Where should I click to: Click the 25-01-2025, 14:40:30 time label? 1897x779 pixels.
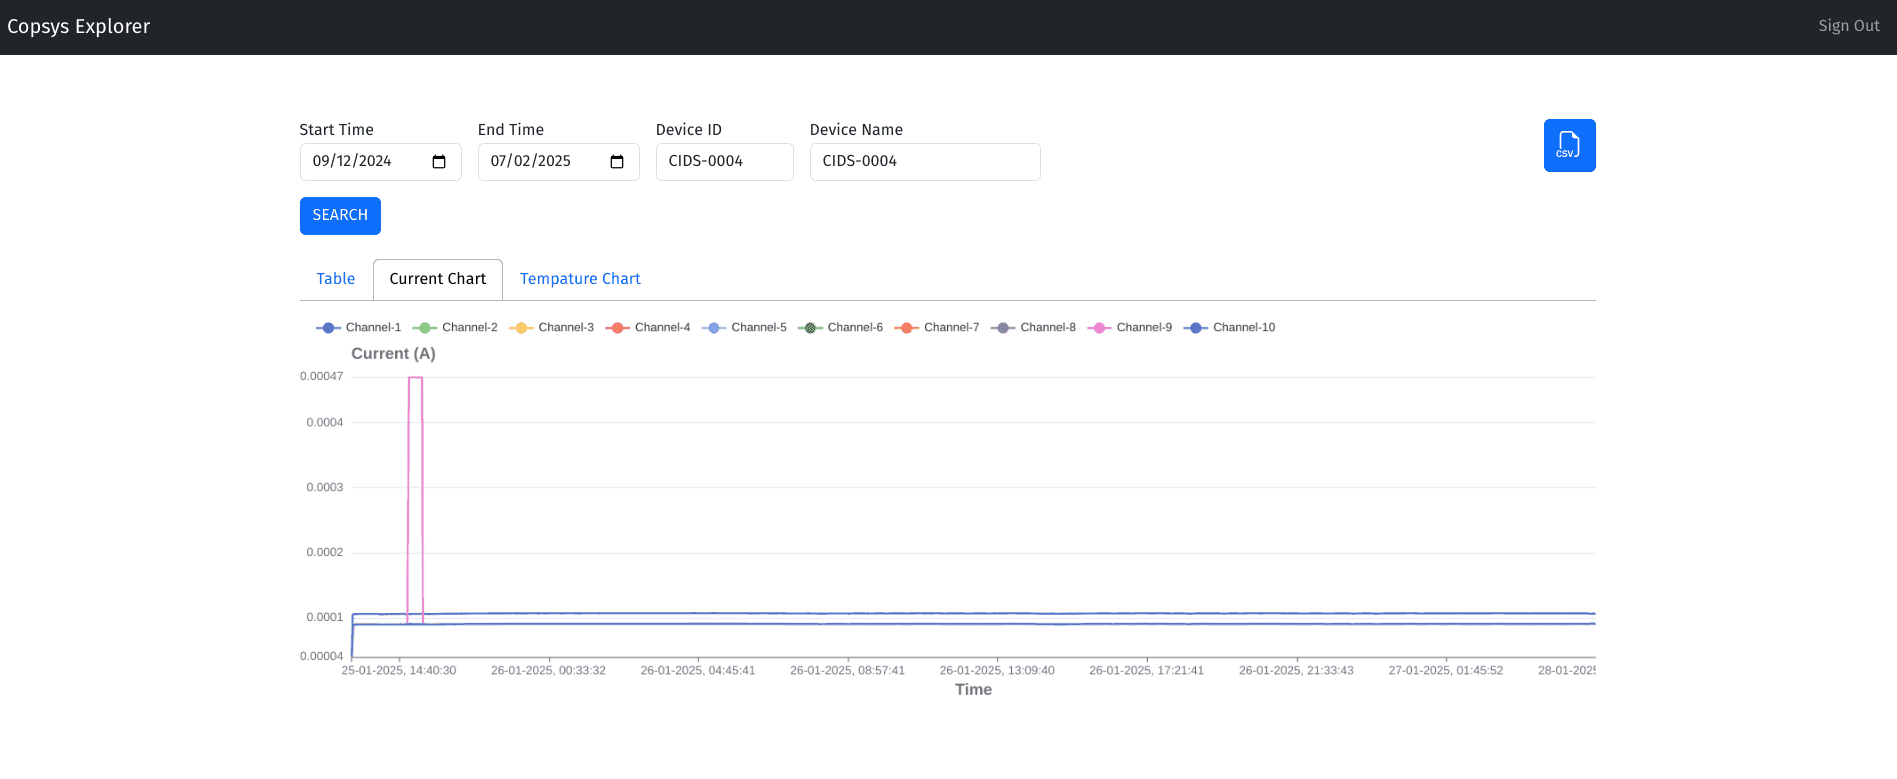pos(399,671)
